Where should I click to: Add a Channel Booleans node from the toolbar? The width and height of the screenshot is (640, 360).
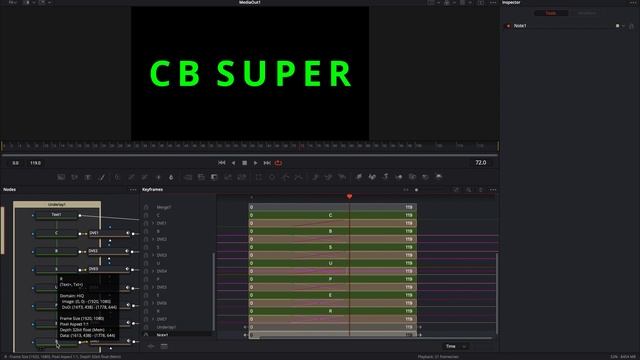pyautogui.click(x=201, y=177)
